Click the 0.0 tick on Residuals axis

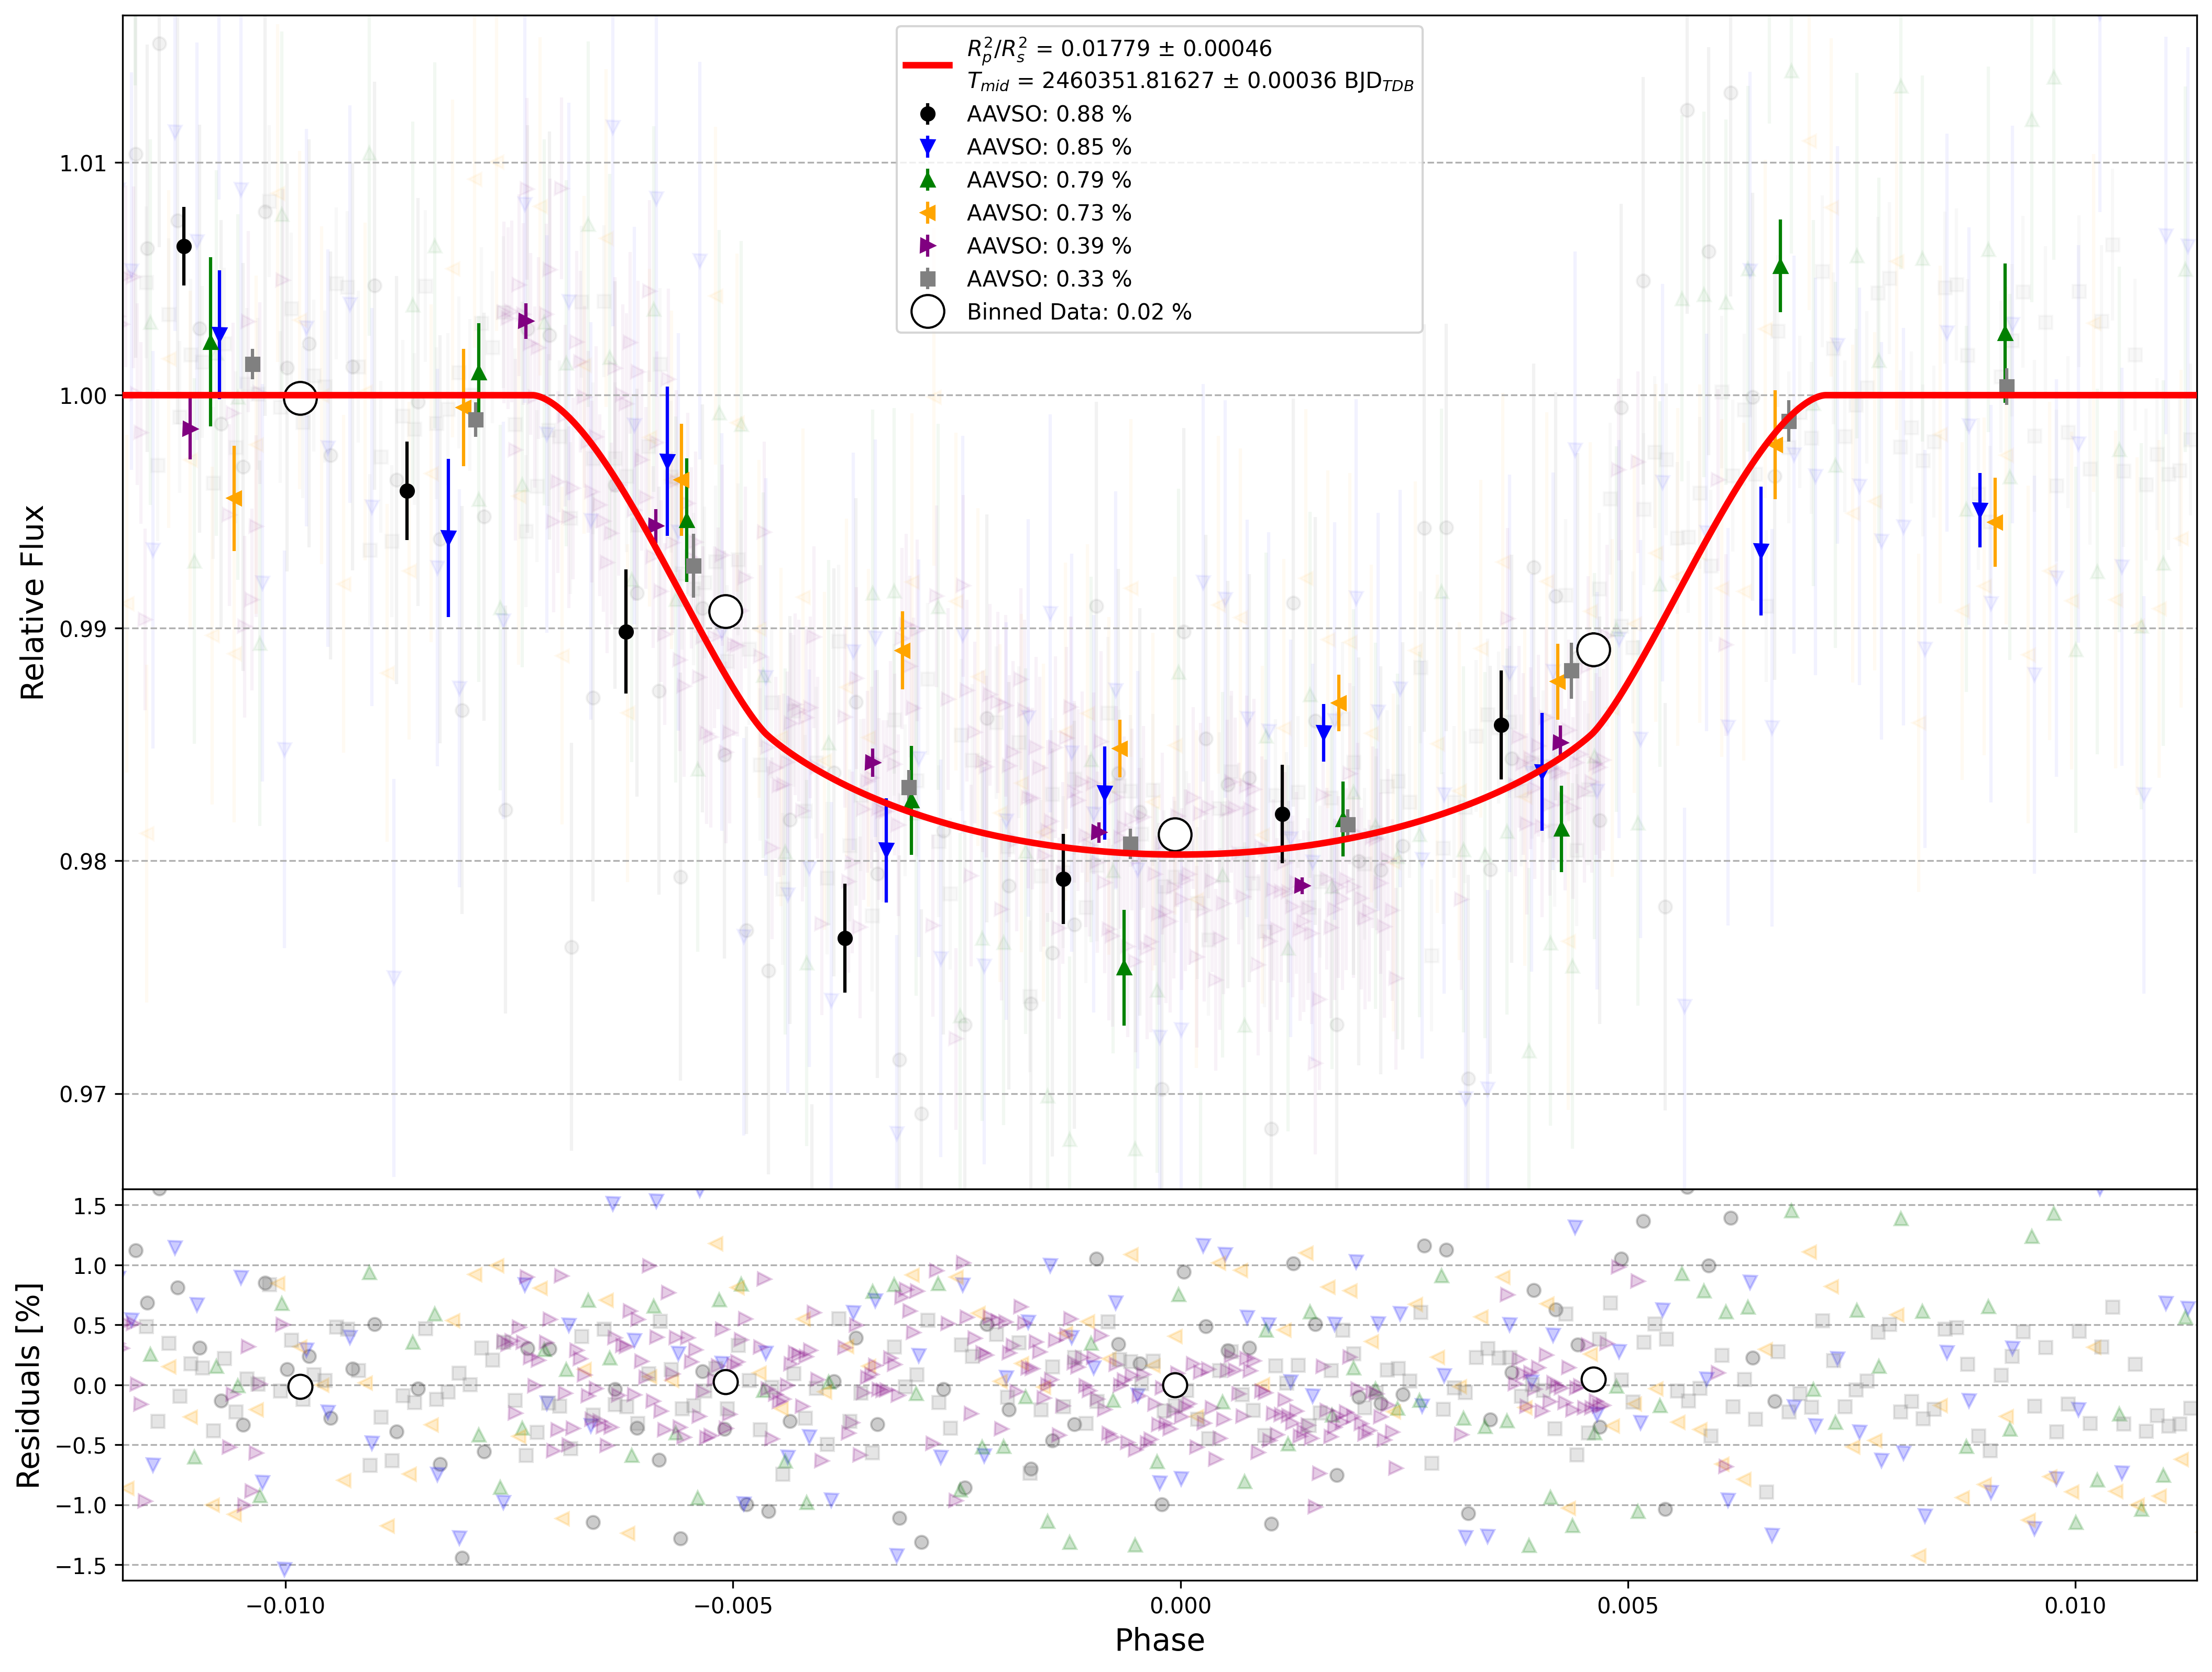[x=90, y=1386]
